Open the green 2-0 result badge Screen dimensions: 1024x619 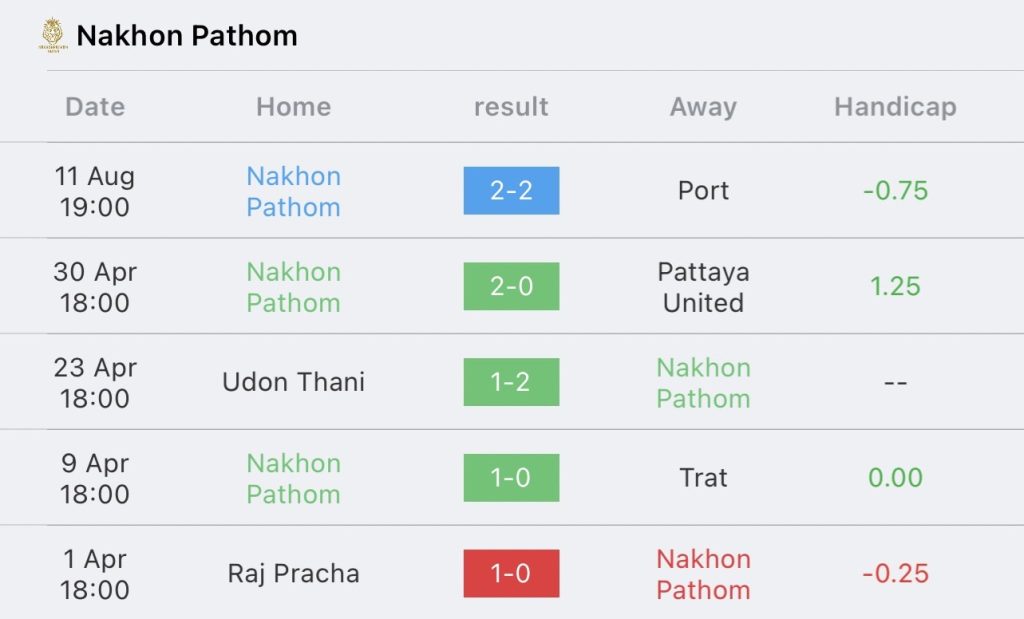pyautogui.click(x=511, y=286)
